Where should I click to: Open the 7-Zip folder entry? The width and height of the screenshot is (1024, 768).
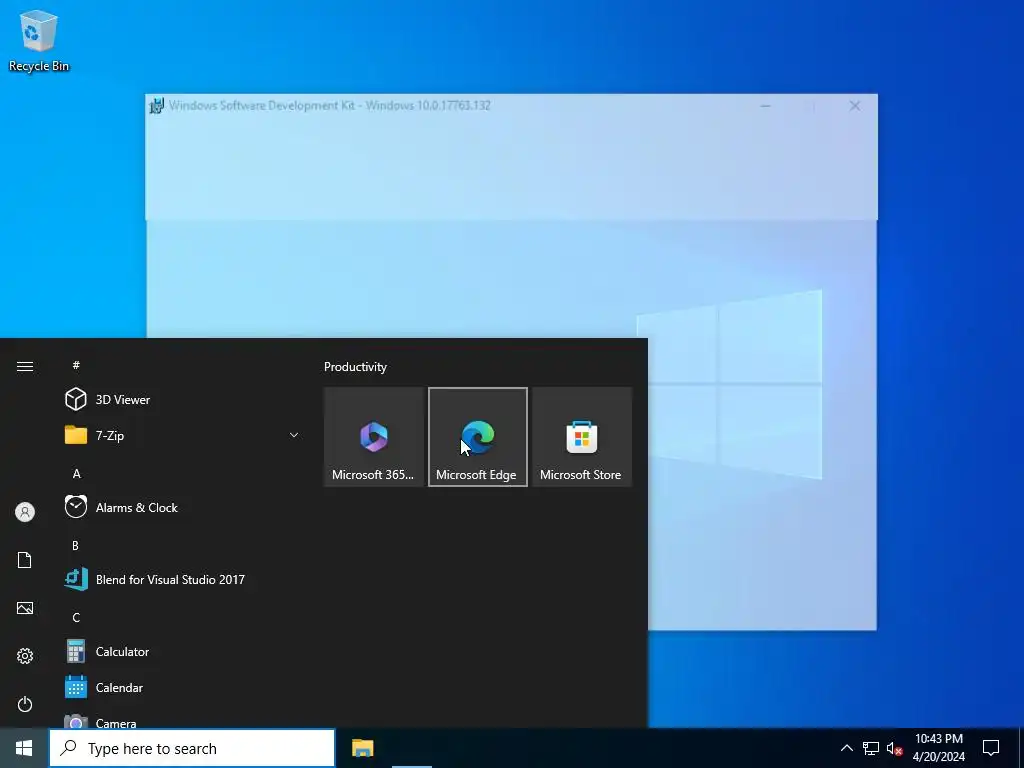pyautogui.click(x=180, y=435)
